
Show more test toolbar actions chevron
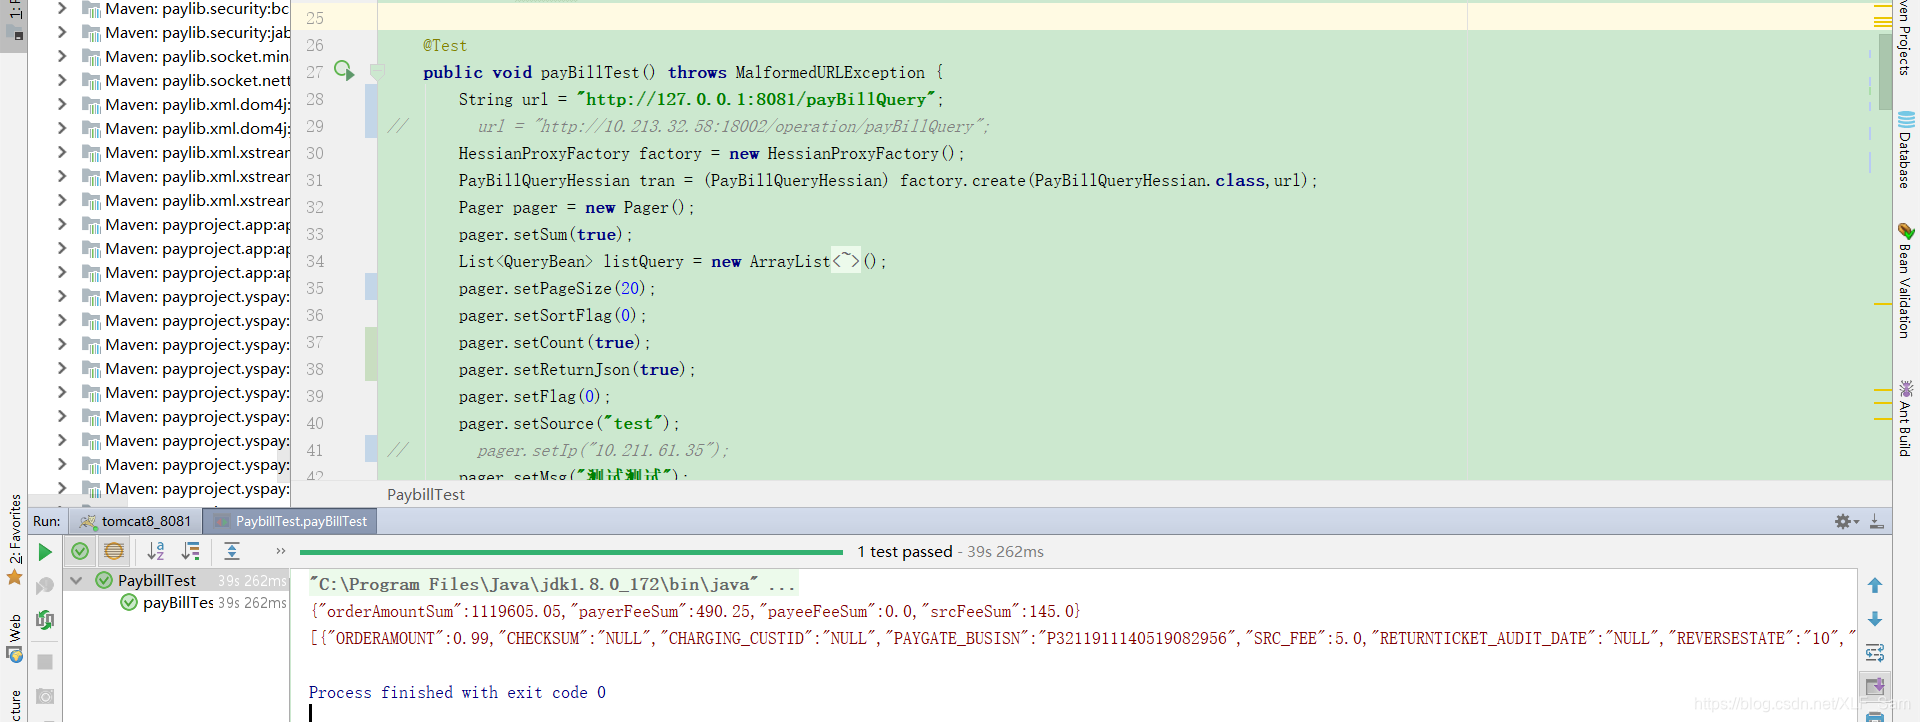[x=281, y=551]
